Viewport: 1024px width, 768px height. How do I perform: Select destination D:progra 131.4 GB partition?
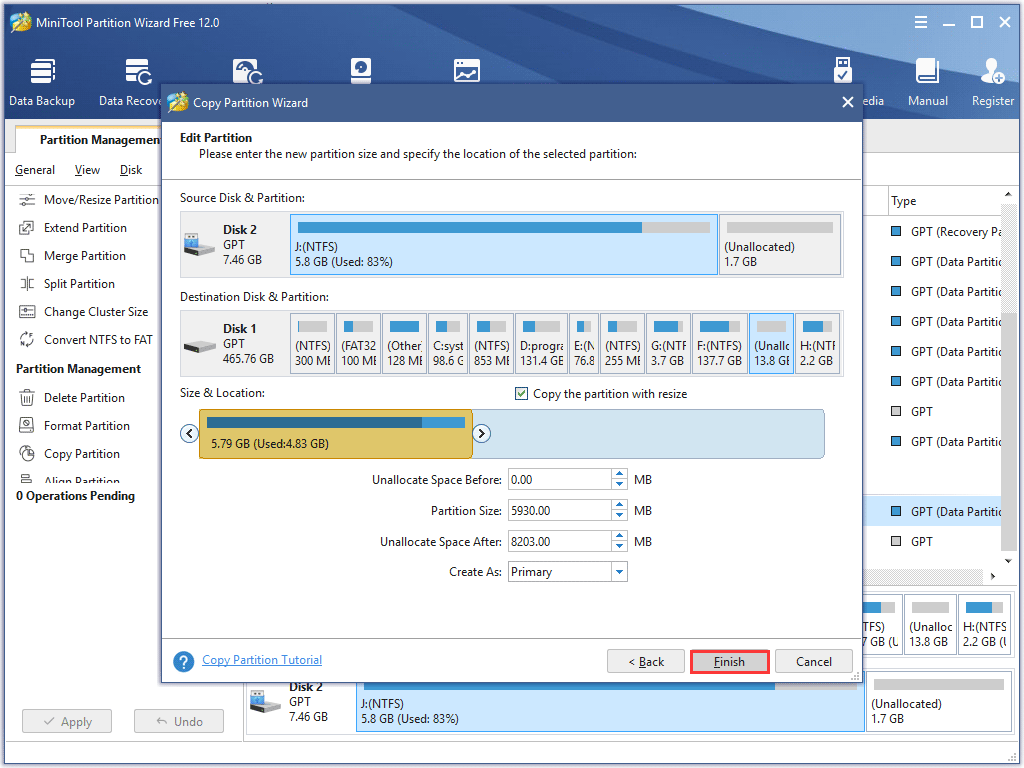coord(541,343)
